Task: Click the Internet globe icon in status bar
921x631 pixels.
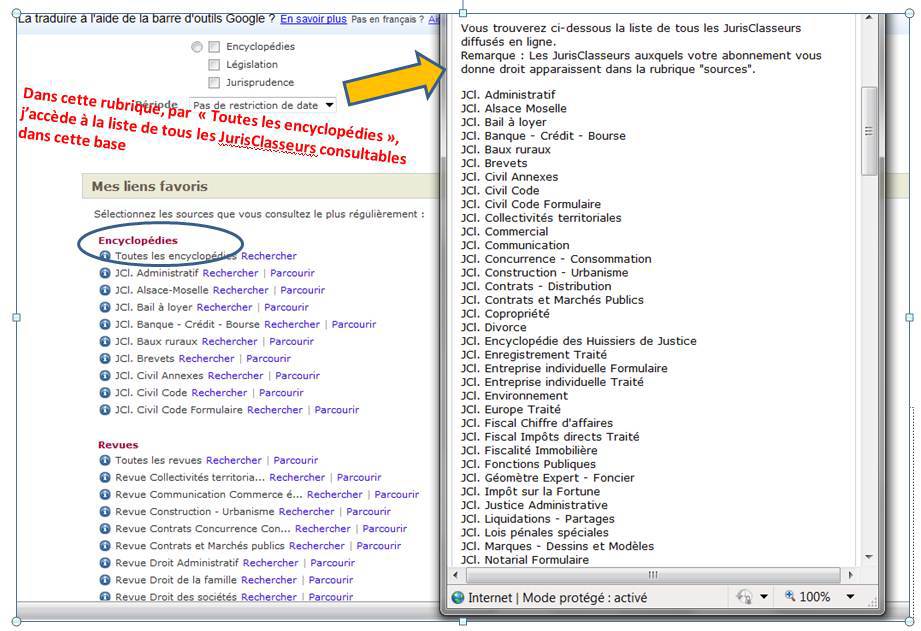Action: click(458, 597)
